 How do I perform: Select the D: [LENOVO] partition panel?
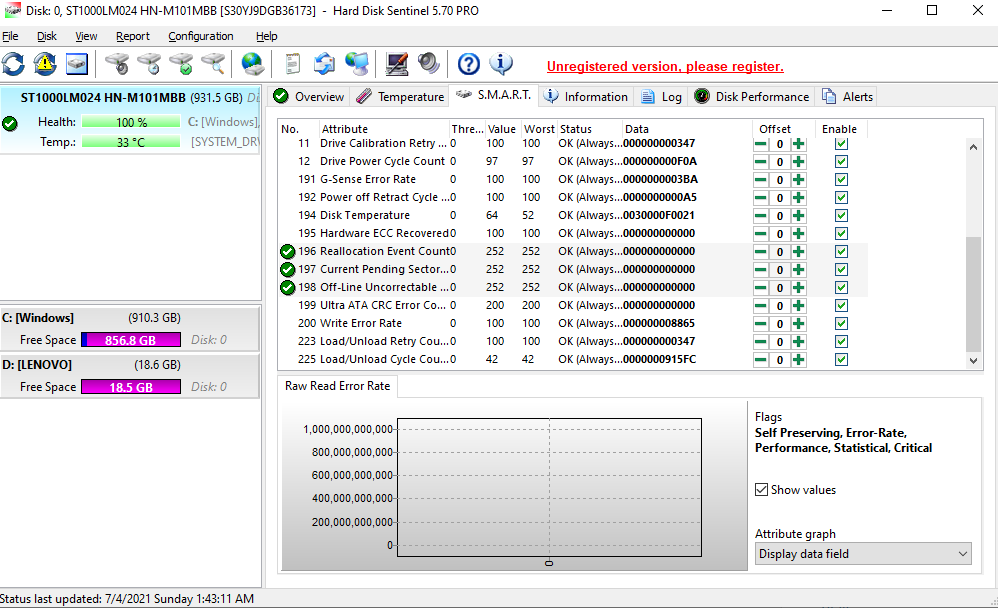(x=130, y=376)
